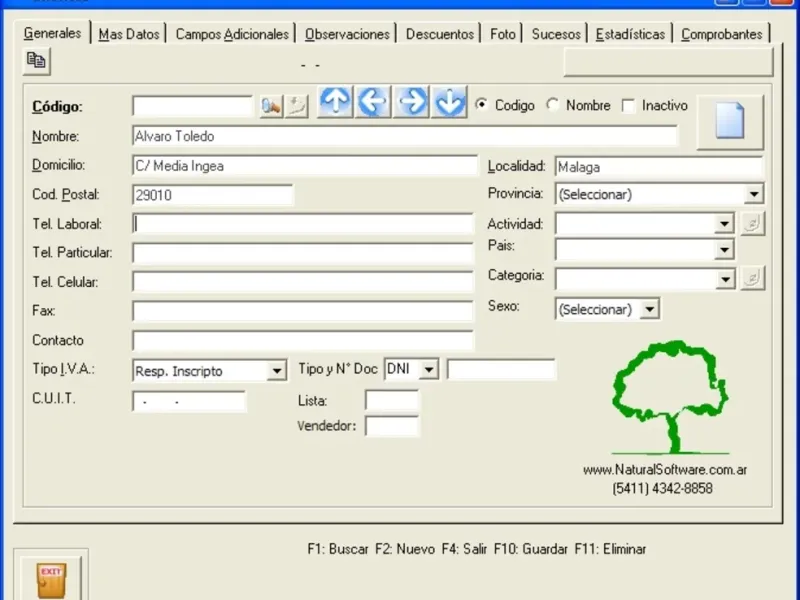Go to last record with the down arrow

(x=449, y=102)
